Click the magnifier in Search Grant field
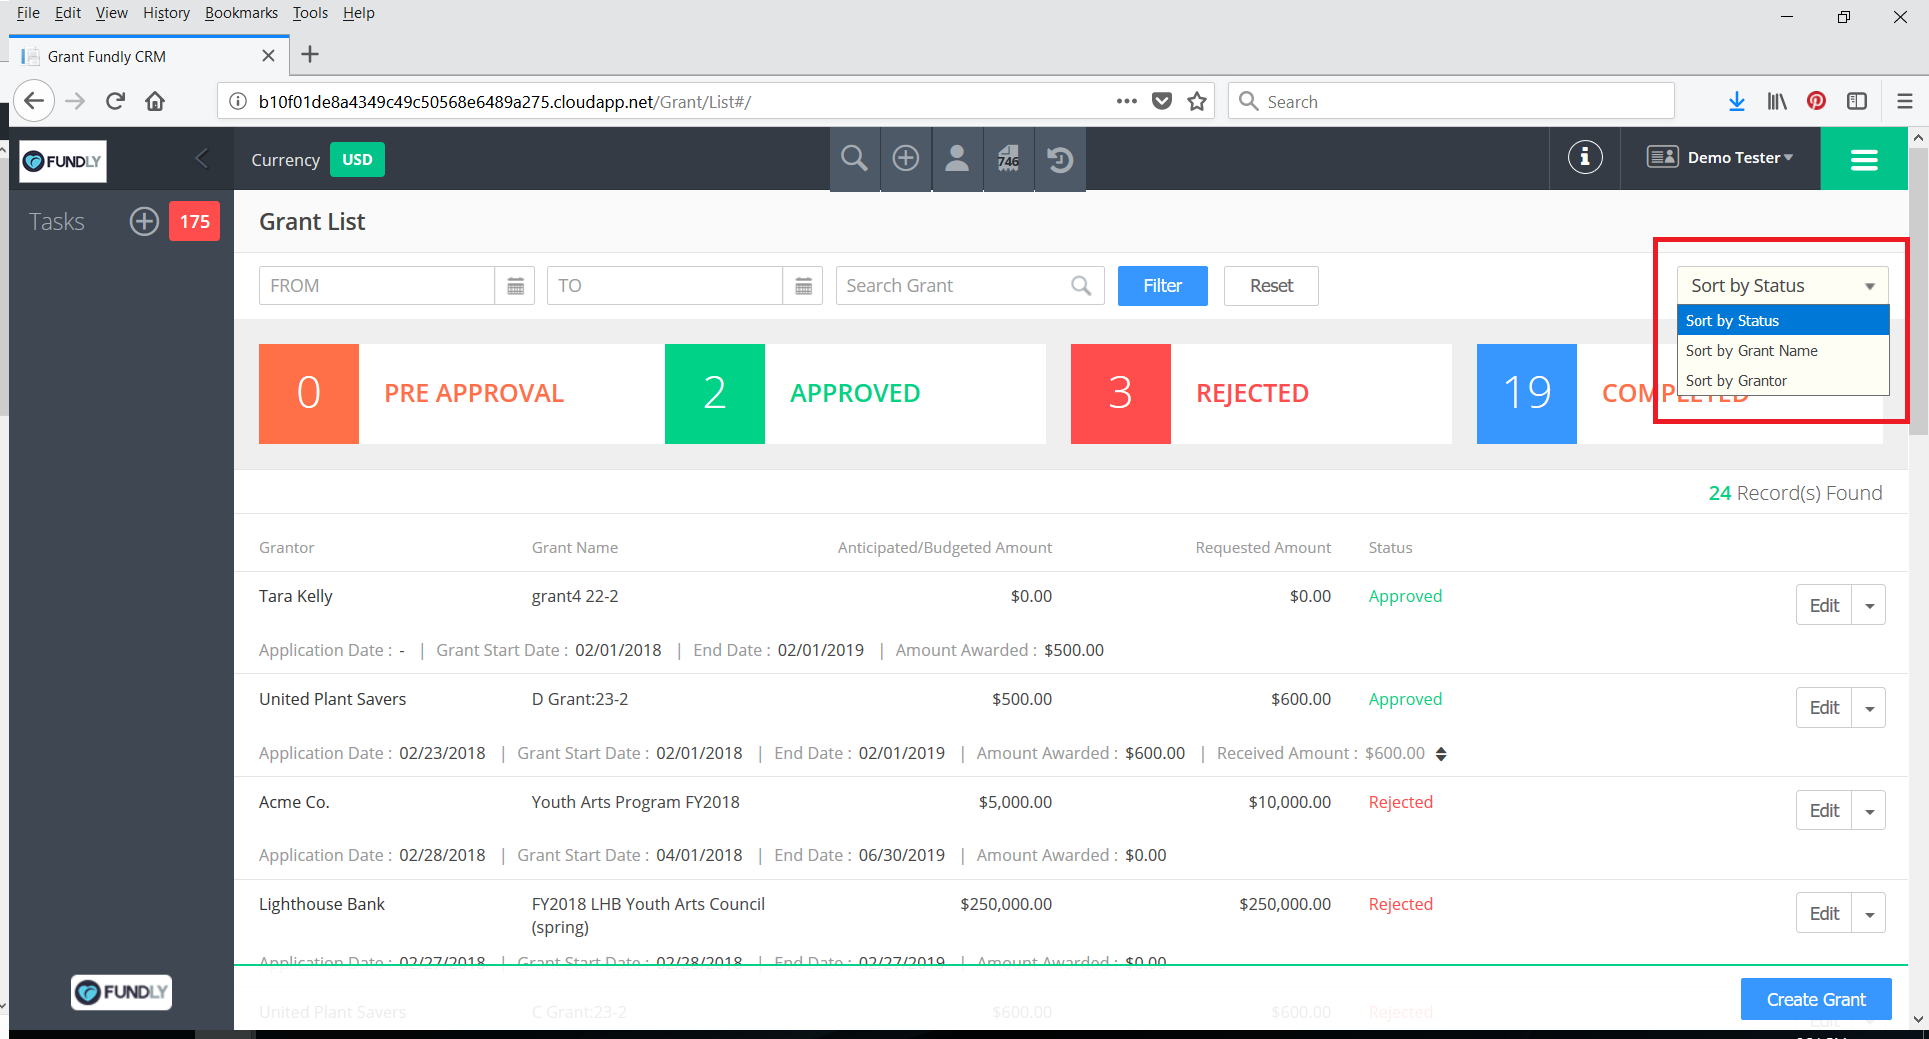Image resolution: width=1929 pixels, height=1039 pixels. 1081,286
